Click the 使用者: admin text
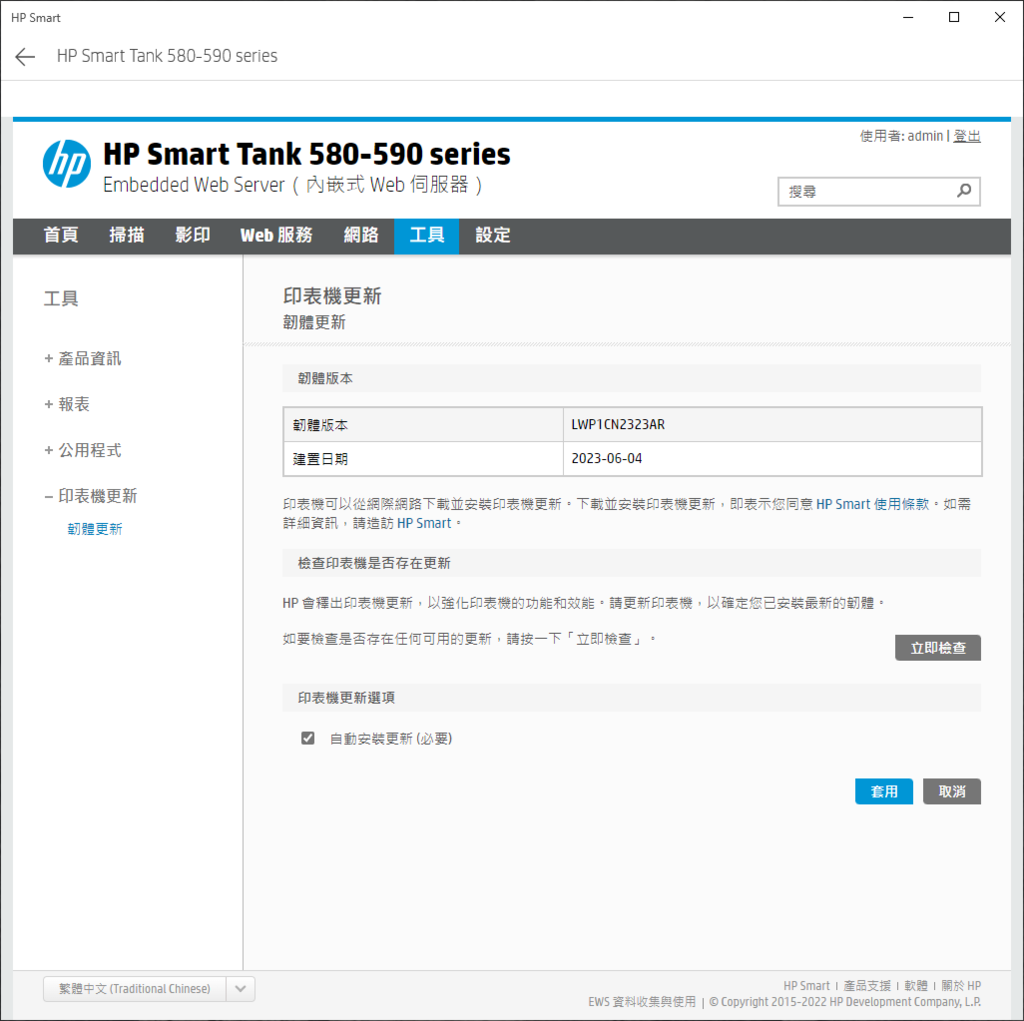 [901, 136]
